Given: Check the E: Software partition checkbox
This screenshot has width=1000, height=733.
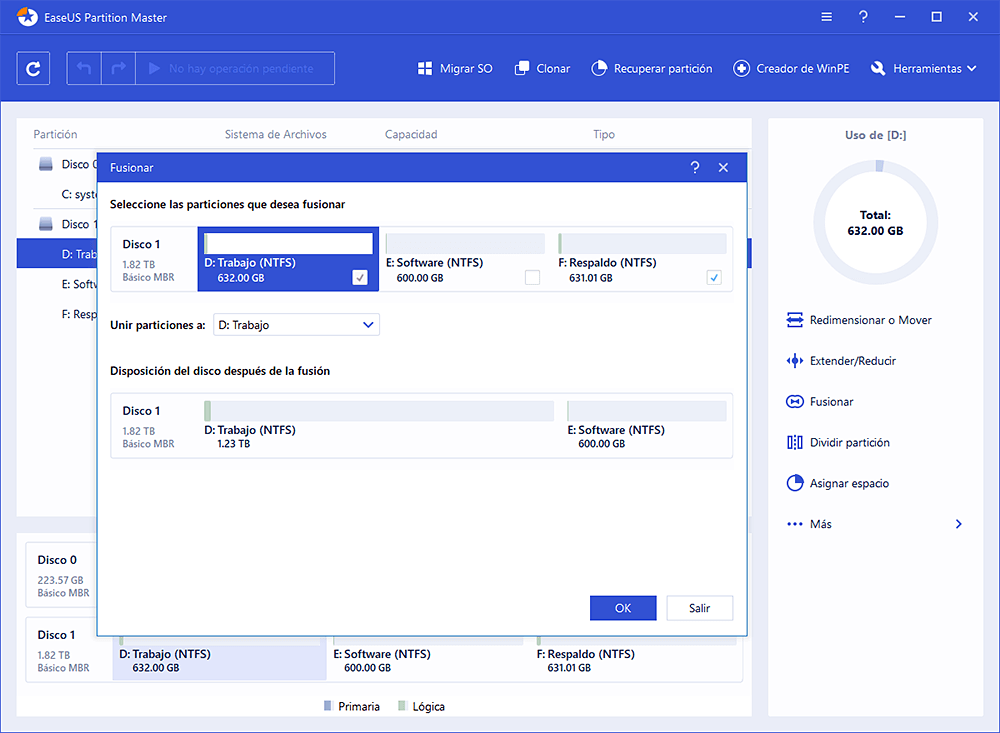Looking at the screenshot, I should click(532, 278).
